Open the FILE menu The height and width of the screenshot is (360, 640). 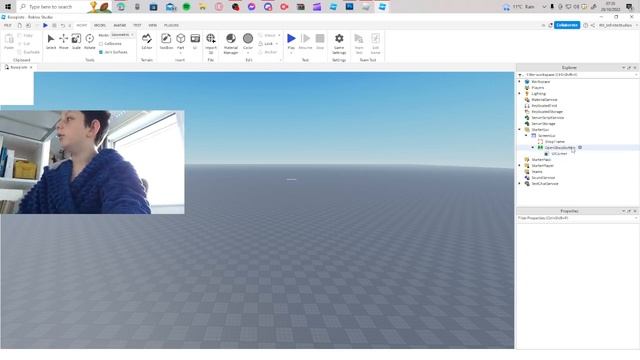click(x=8, y=25)
